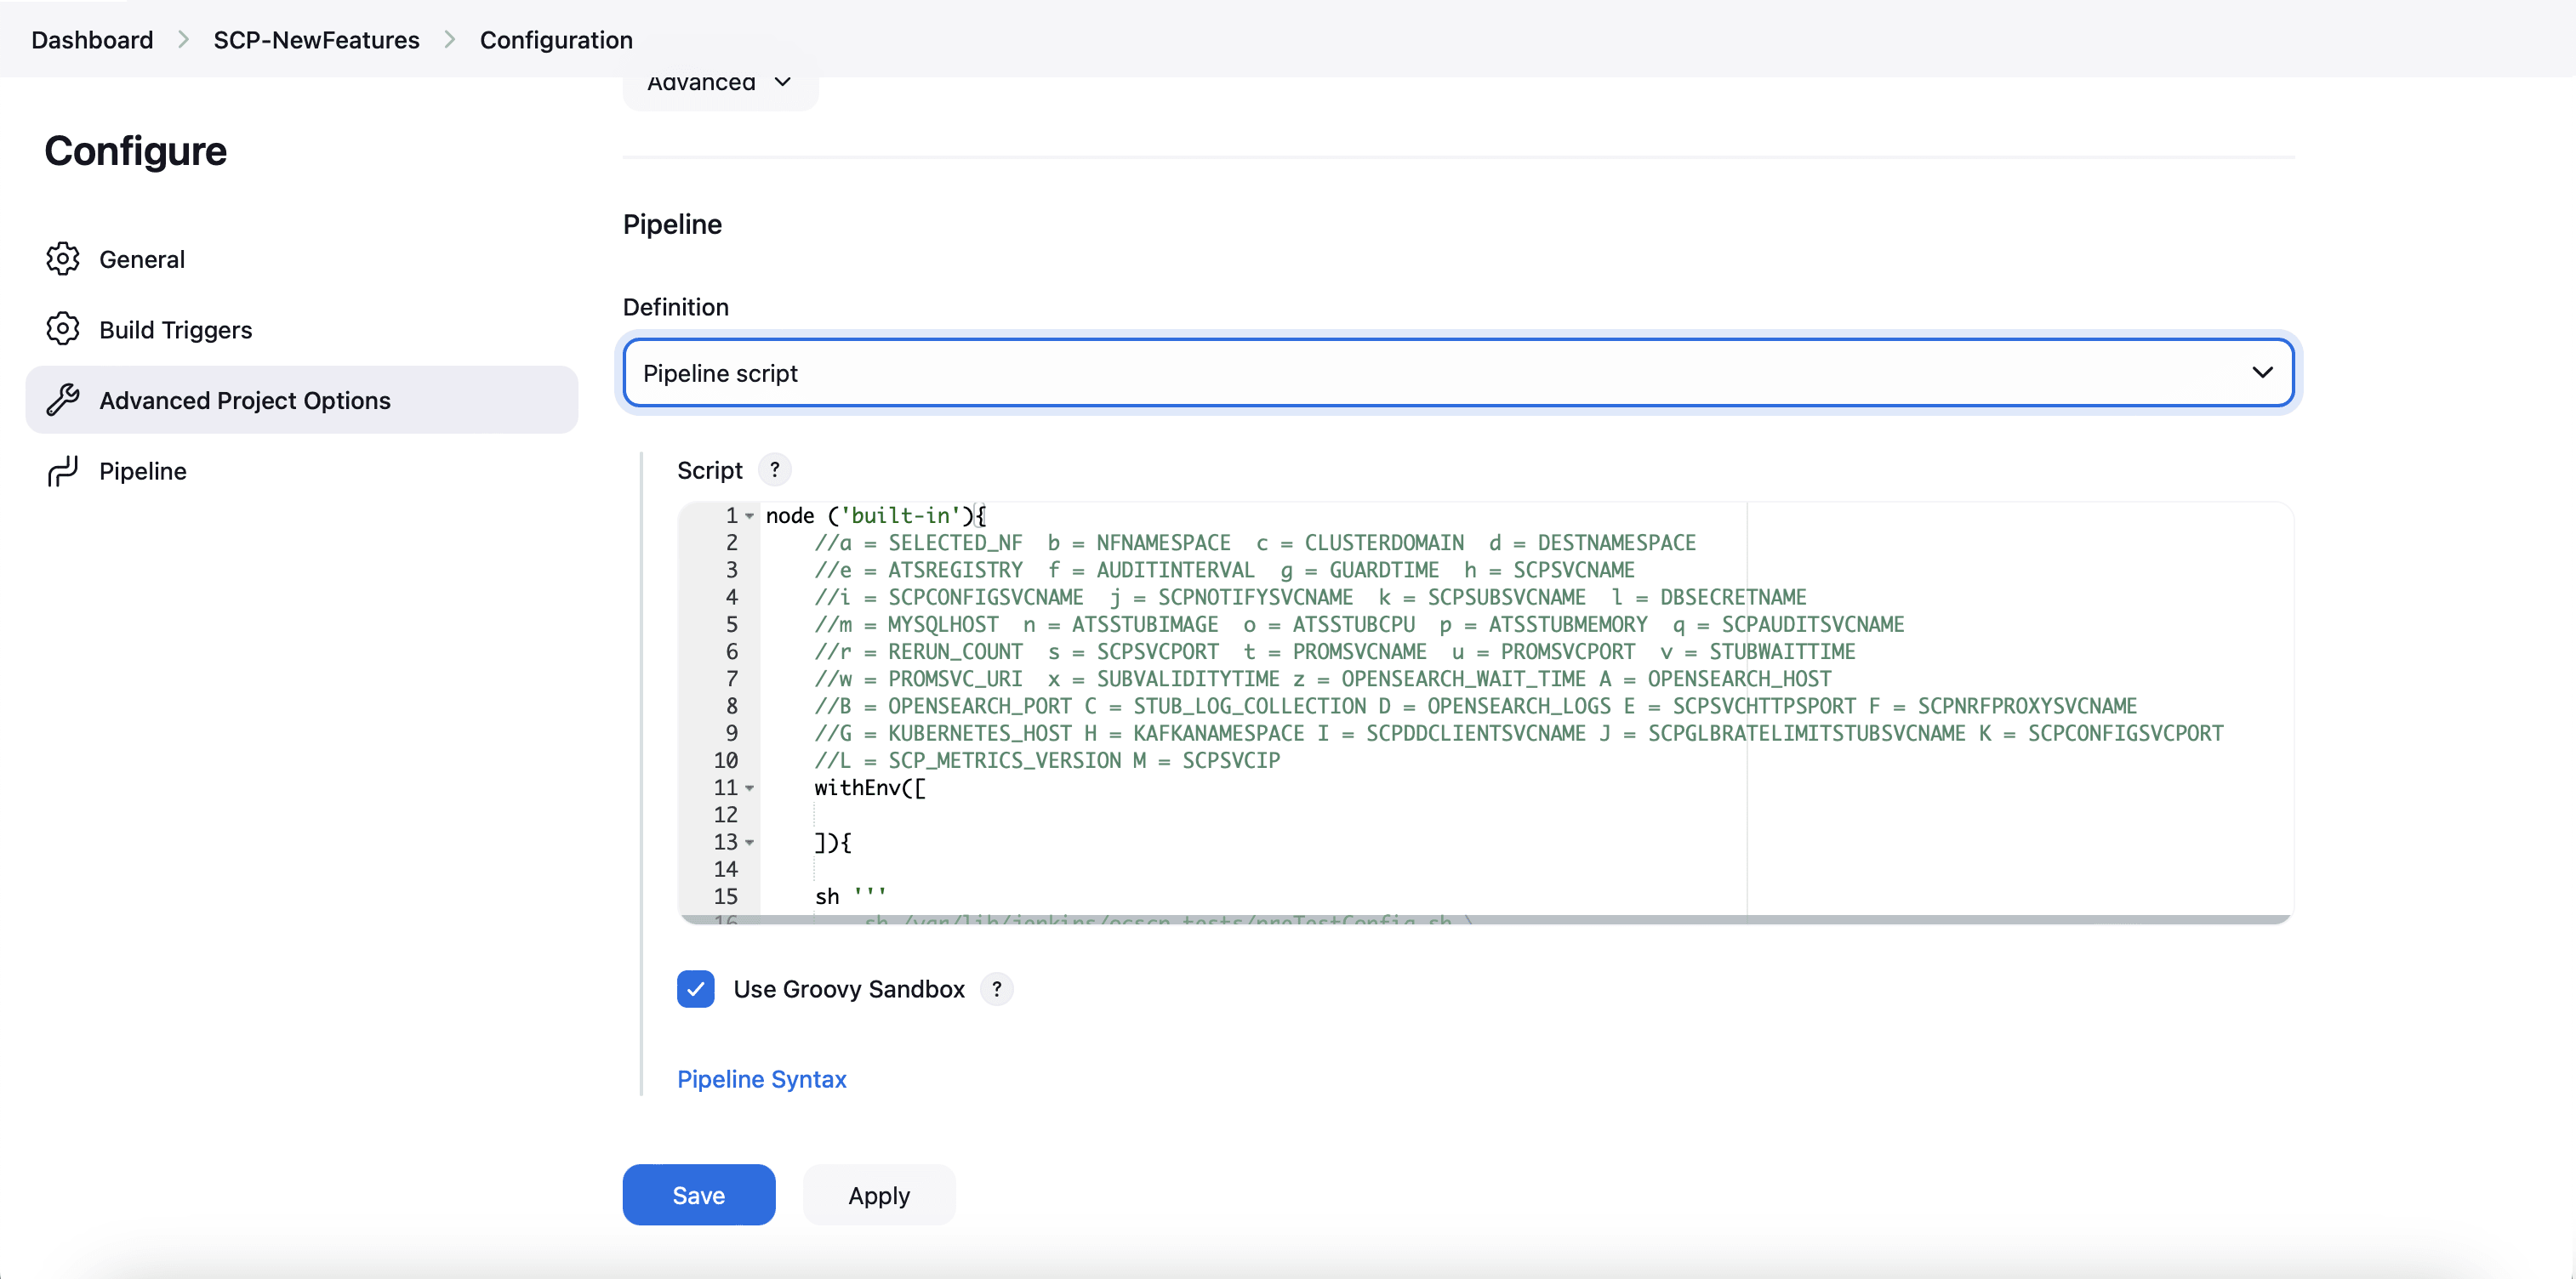
Task: Click the General settings gear icon
Action: click(63, 258)
